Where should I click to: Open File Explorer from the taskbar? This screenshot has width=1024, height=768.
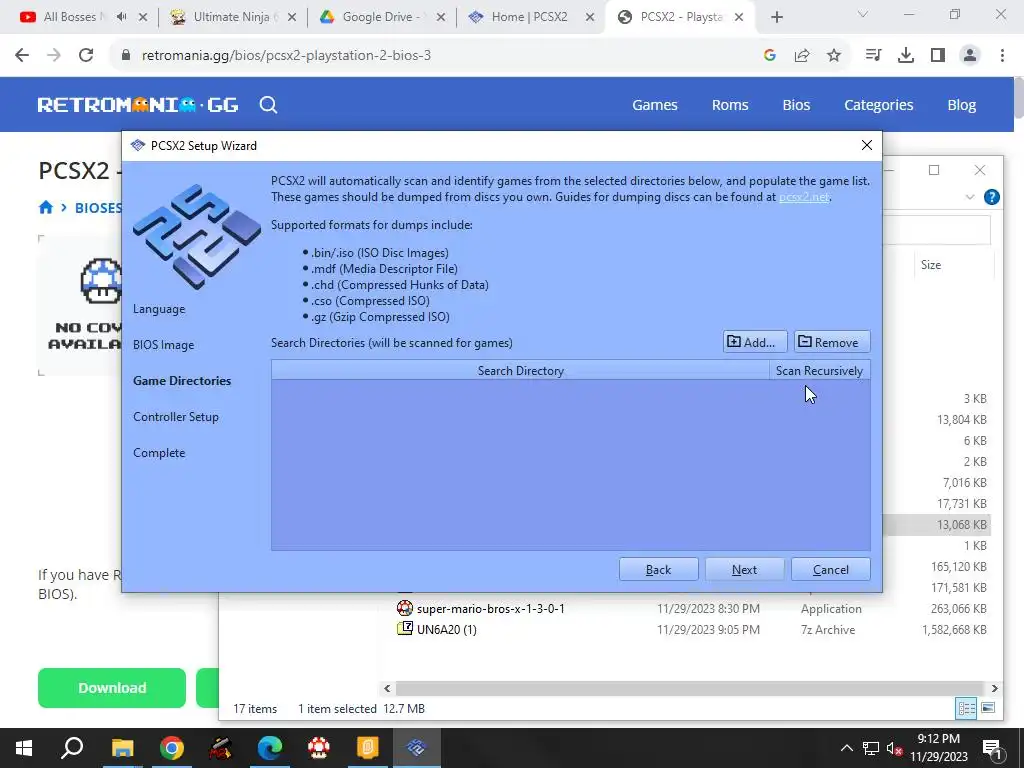click(x=122, y=748)
